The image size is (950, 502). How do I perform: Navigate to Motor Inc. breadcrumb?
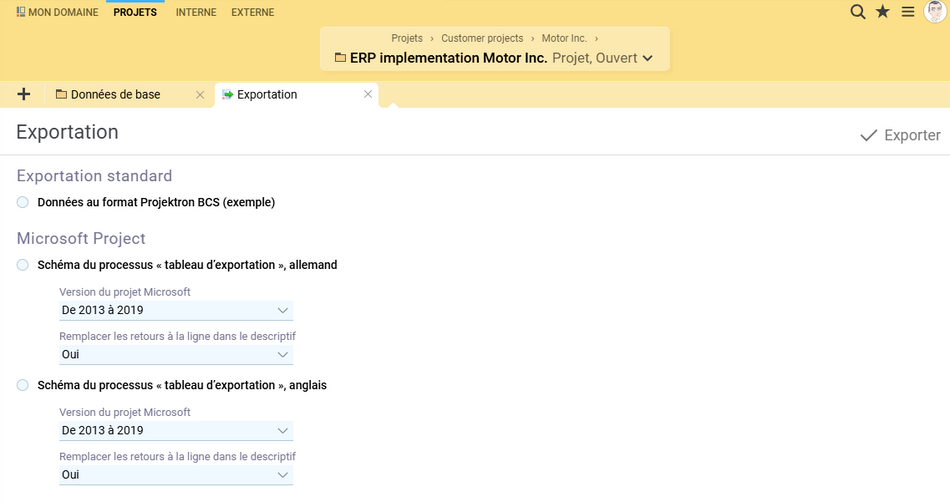(564, 38)
